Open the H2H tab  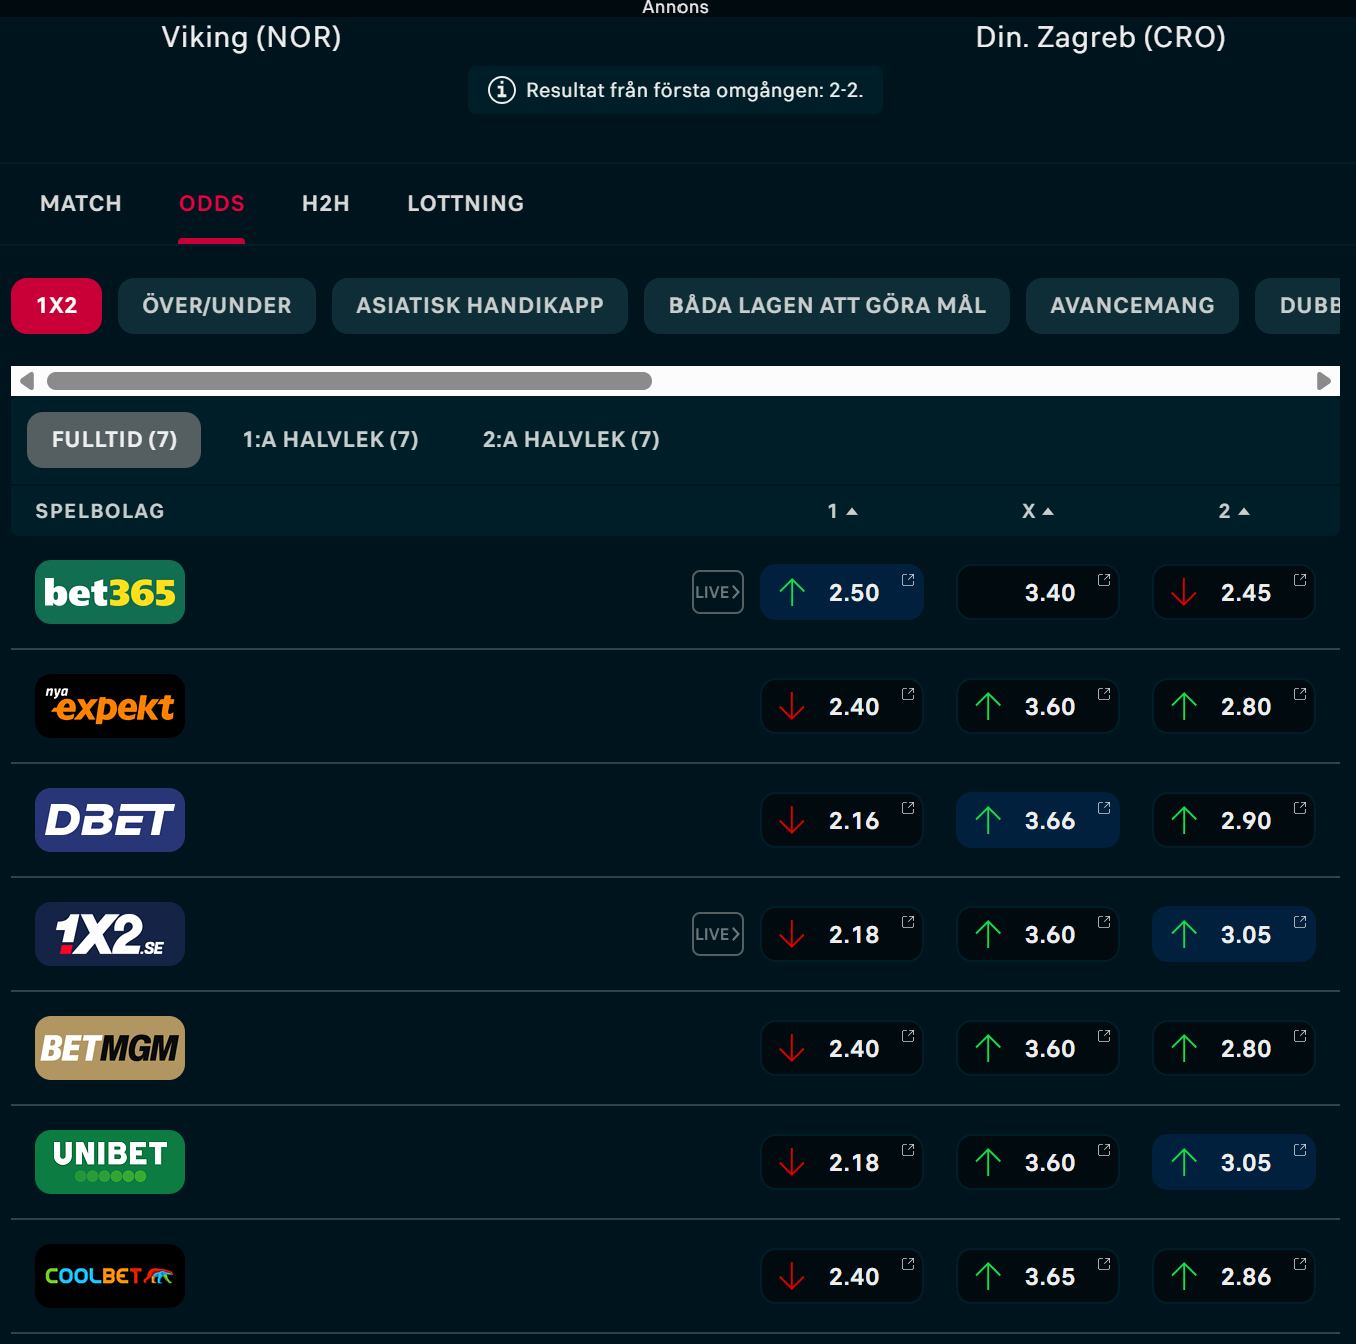[x=326, y=204]
